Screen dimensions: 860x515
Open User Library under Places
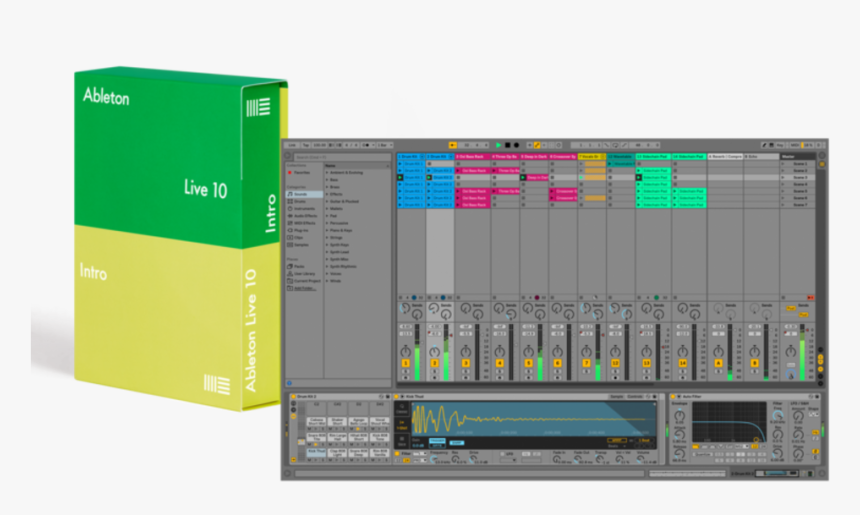[x=304, y=274]
